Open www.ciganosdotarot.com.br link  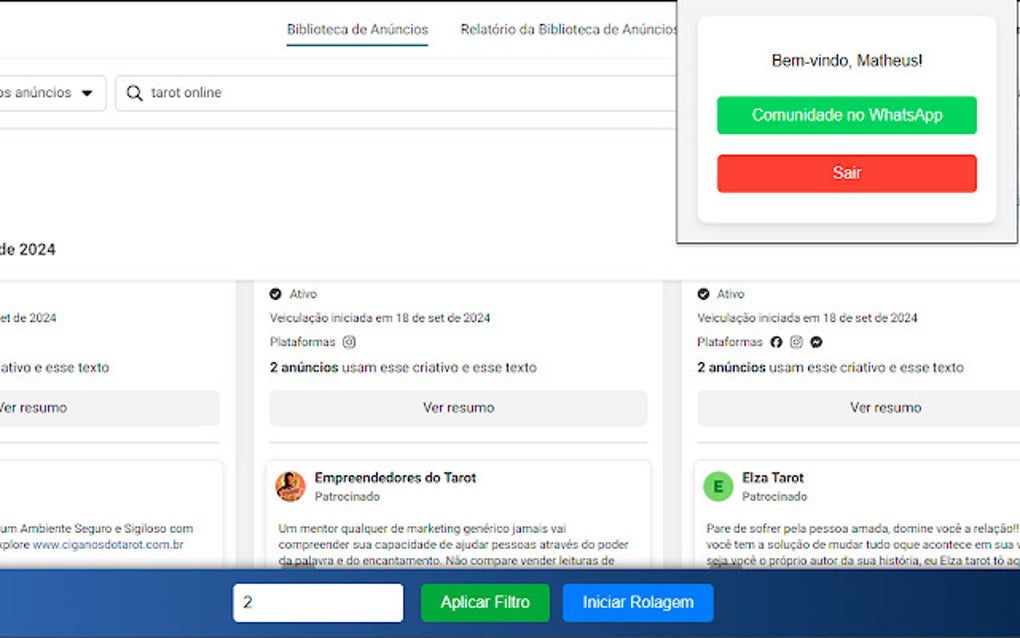click(108, 544)
